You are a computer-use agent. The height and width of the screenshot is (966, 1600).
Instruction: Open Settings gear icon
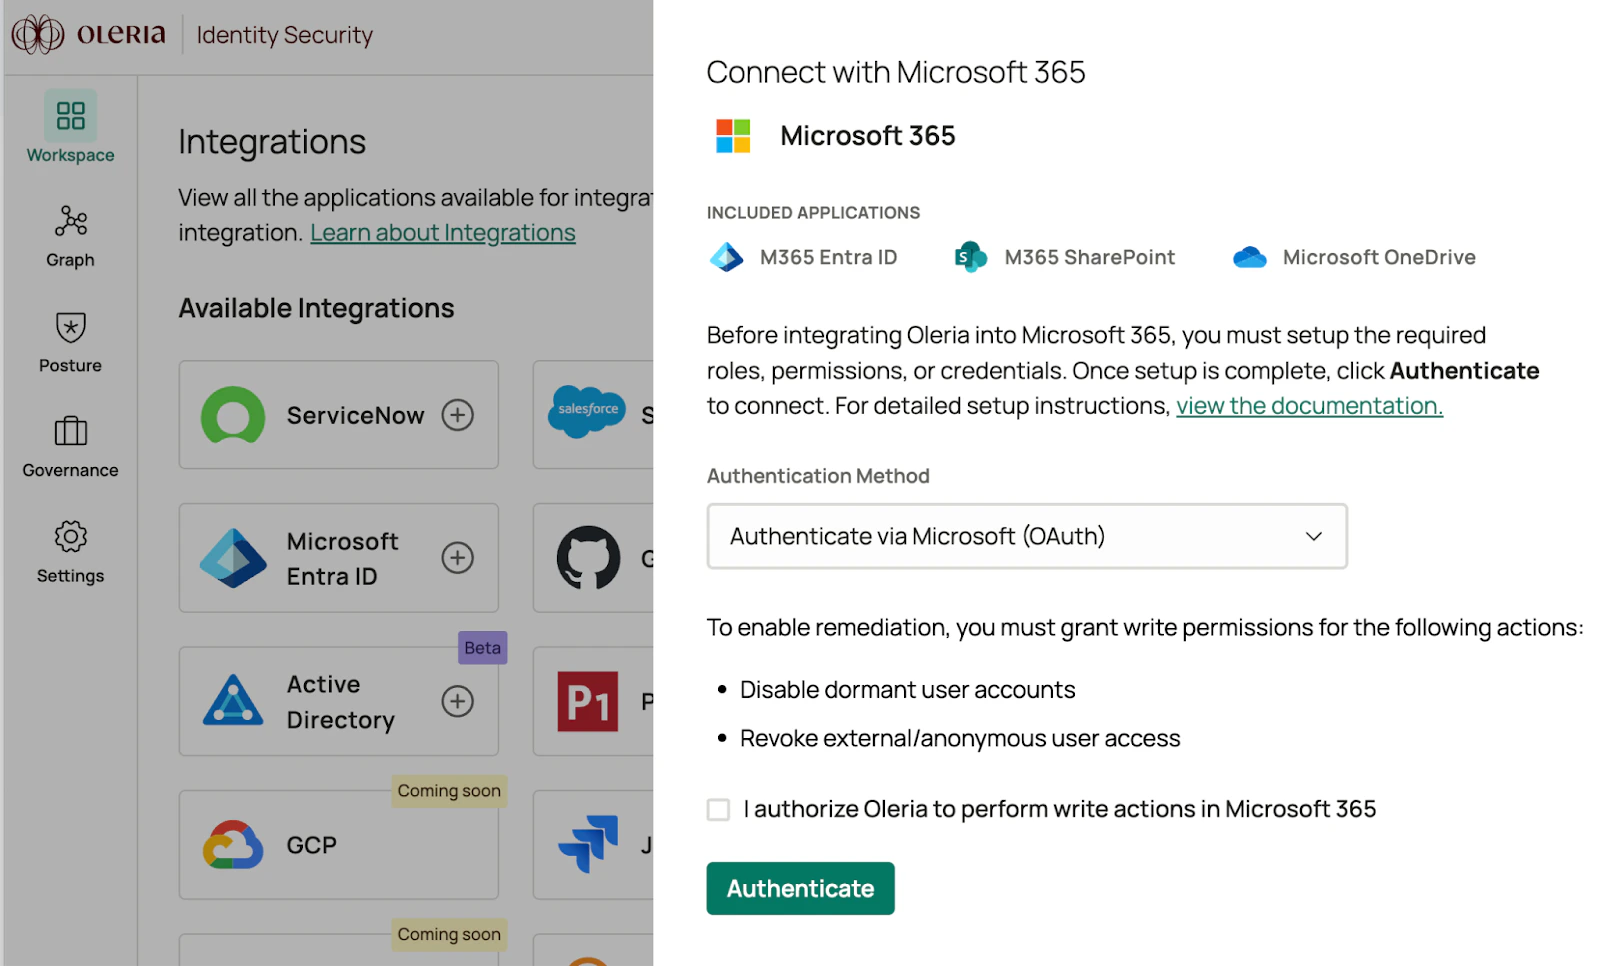70,537
